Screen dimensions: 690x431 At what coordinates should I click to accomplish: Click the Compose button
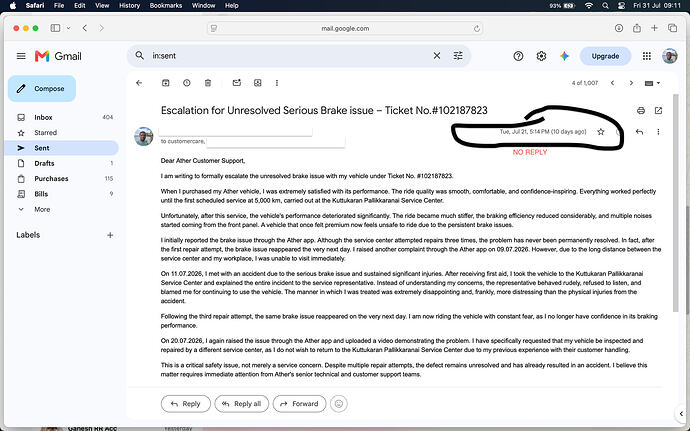click(x=42, y=88)
